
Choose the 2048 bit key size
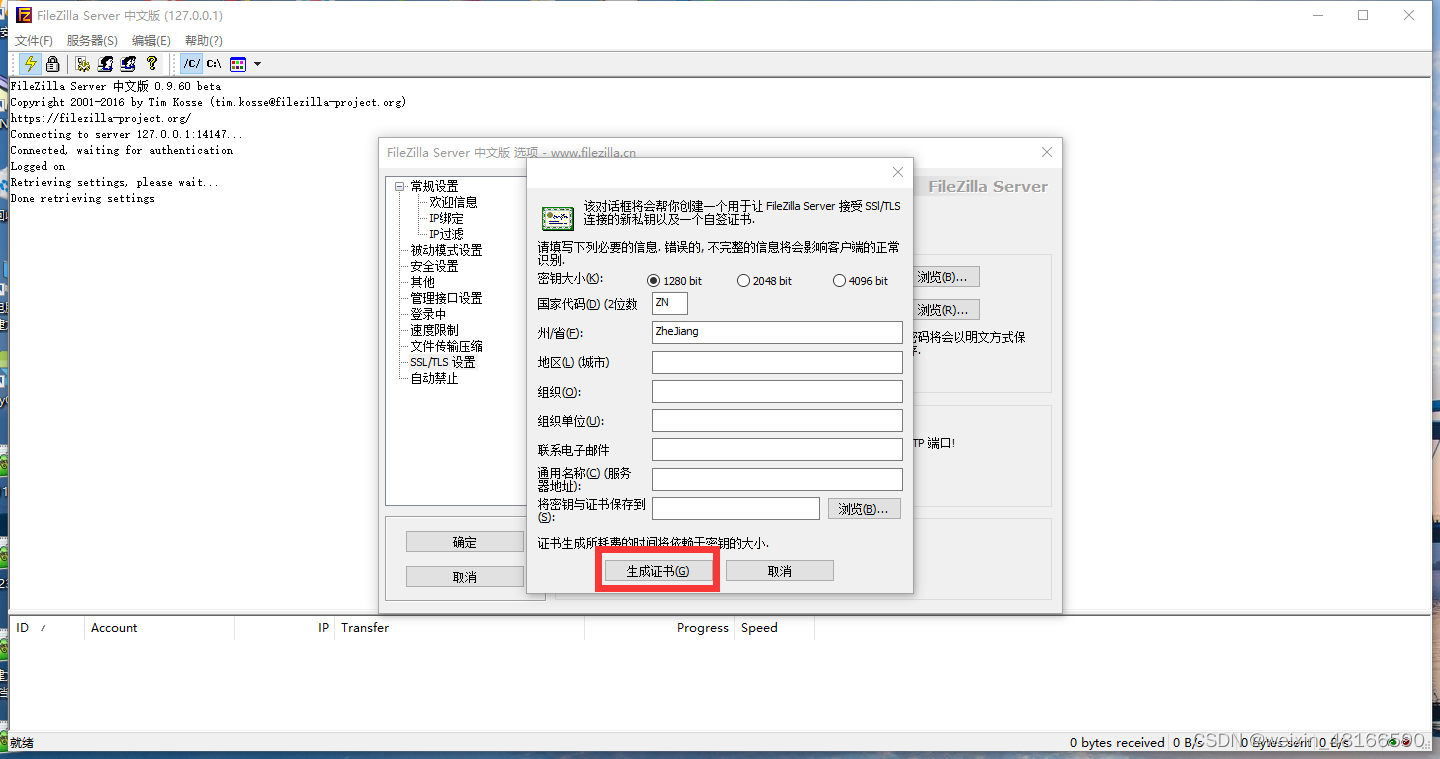pos(764,281)
